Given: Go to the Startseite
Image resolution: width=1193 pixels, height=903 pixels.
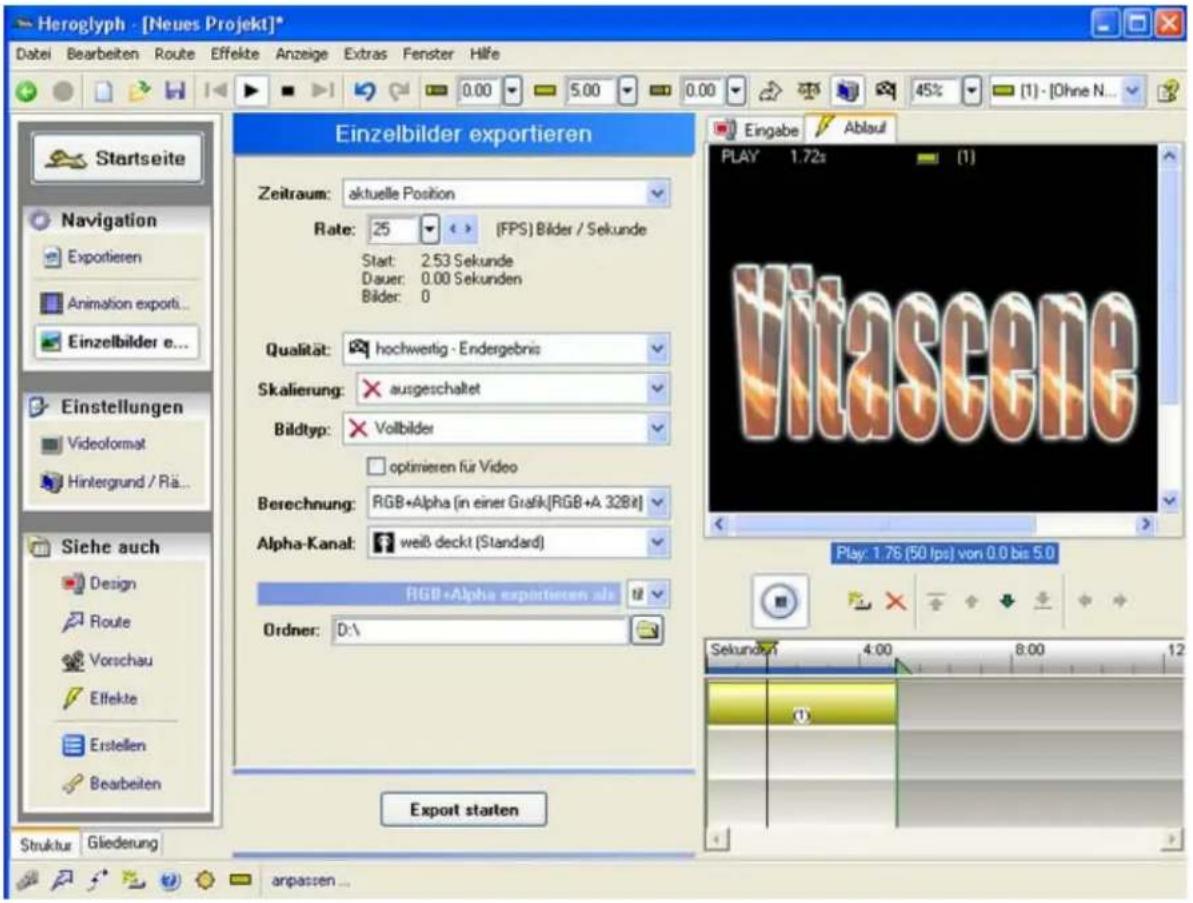Looking at the screenshot, I should [118, 158].
